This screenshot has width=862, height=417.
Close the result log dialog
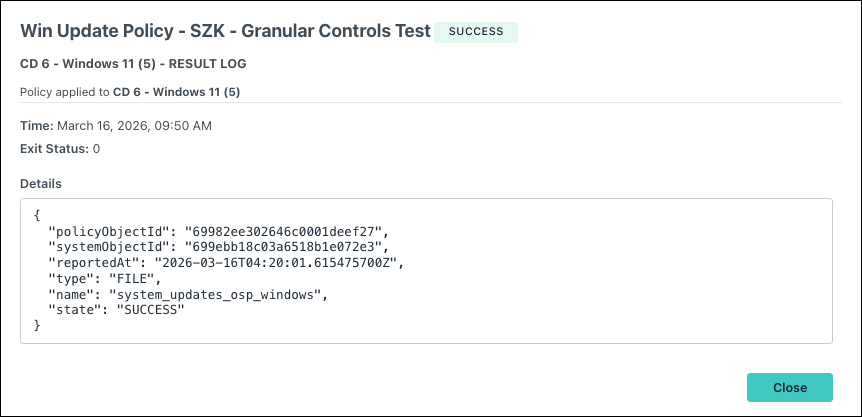[x=789, y=387]
